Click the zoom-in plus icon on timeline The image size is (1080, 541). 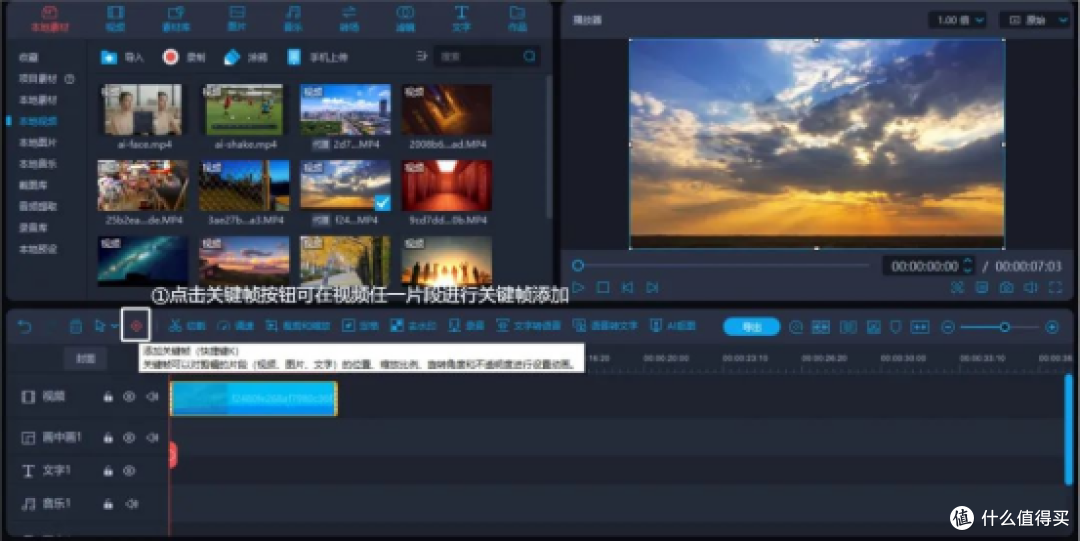coord(1052,327)
